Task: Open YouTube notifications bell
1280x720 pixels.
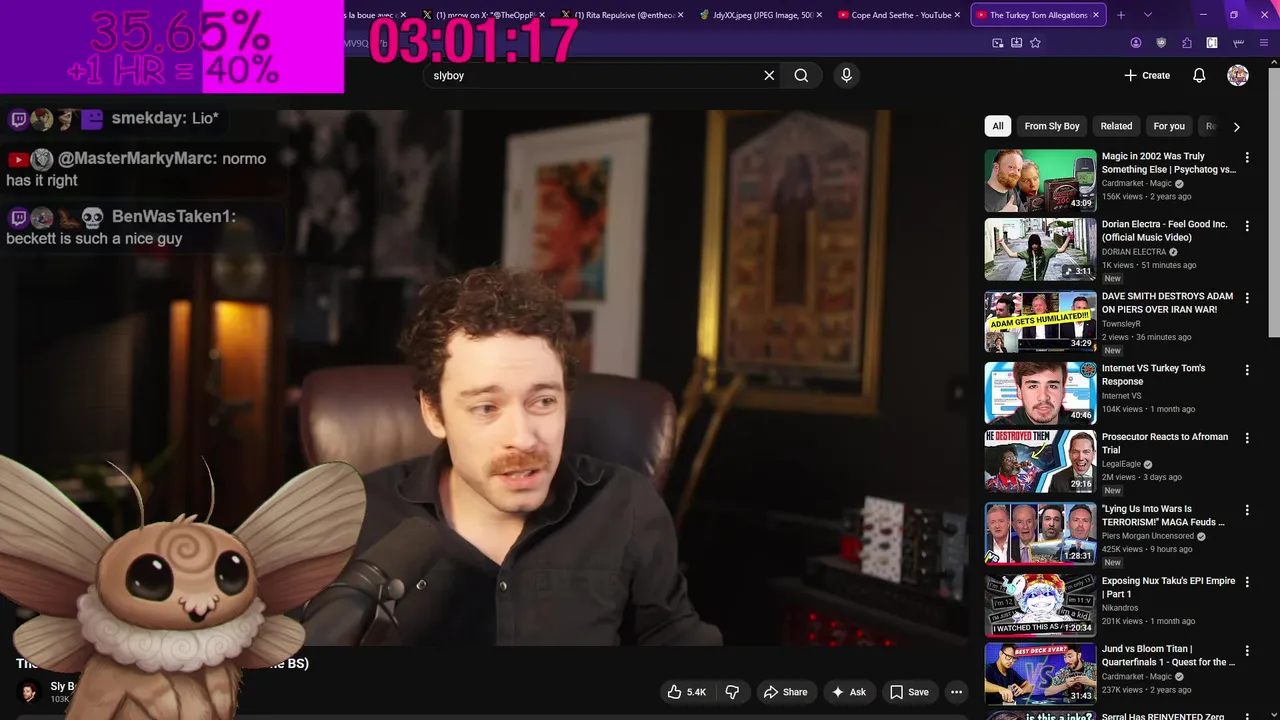Action: click(x=1199, y=75)
